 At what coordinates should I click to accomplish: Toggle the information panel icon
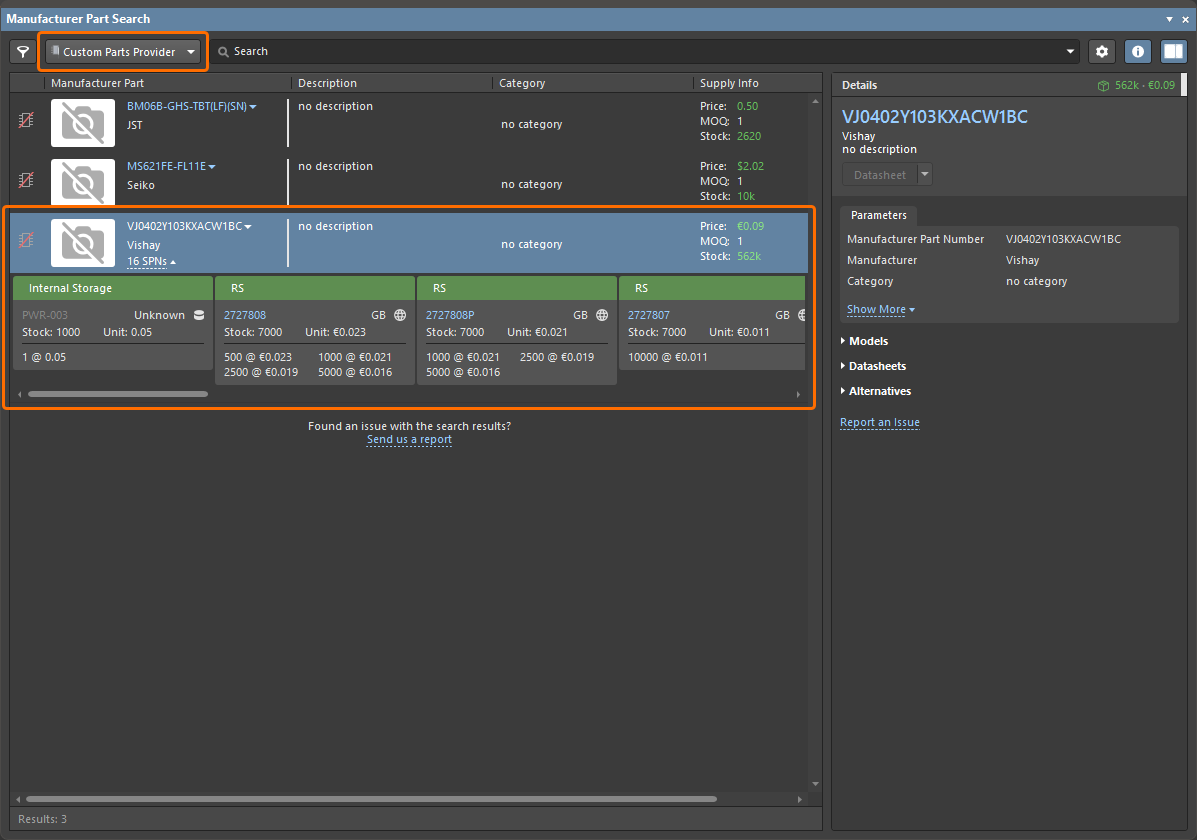pyautogui.click(x=1137, y=52)
